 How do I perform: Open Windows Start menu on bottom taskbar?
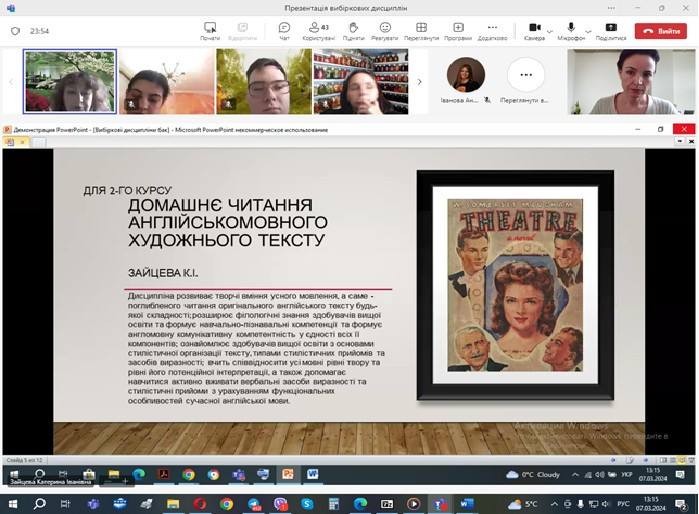(x=13, y=503)
